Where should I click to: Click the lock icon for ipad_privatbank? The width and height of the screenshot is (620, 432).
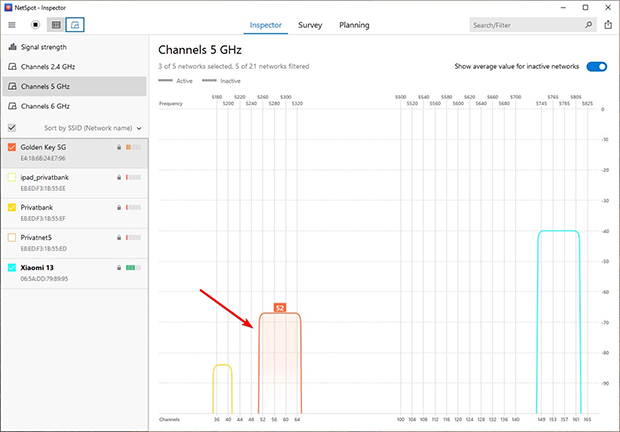point(119,177)
